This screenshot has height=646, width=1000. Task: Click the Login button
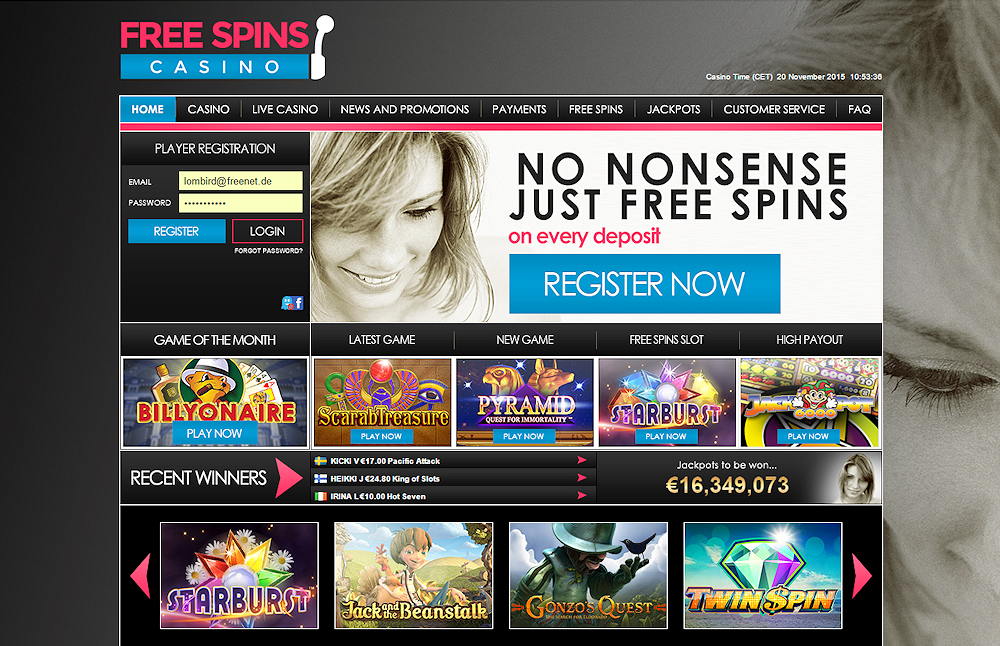pyautogui.click(x=267, y=231)
